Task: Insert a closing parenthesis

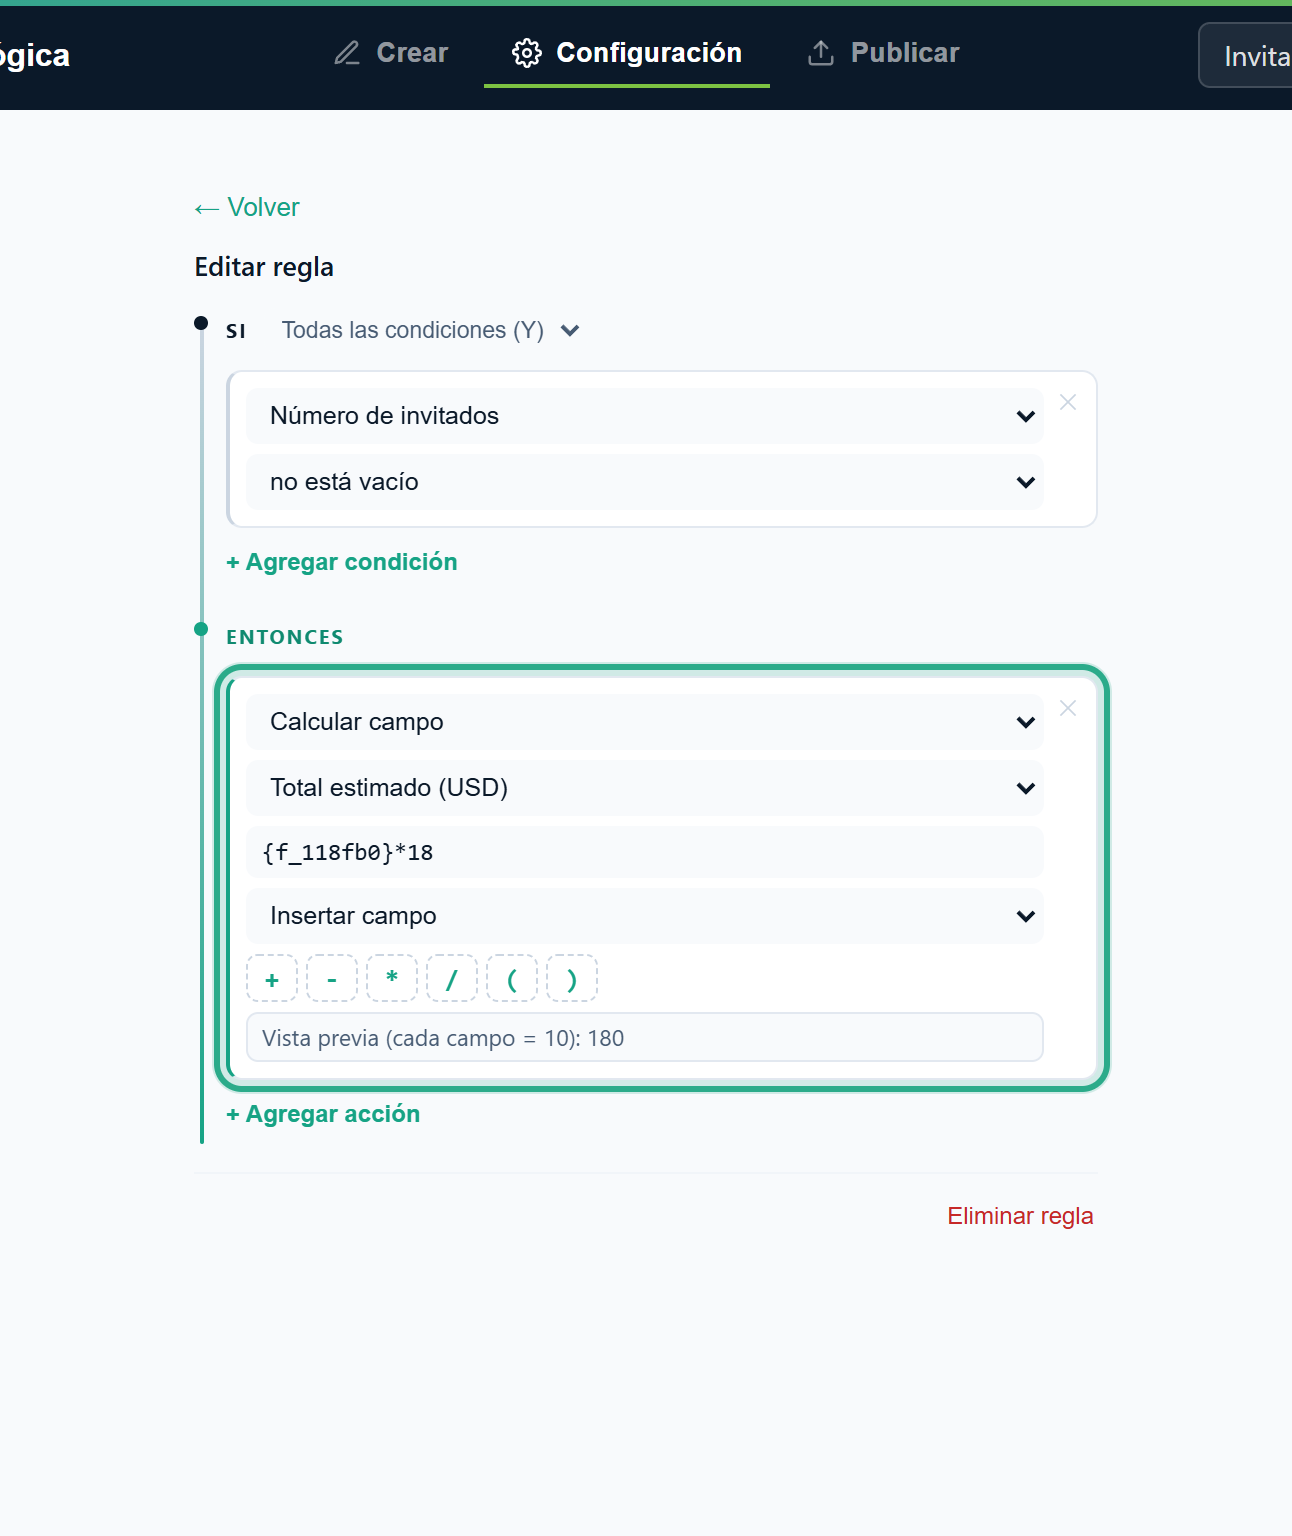Action: (572, 979)
